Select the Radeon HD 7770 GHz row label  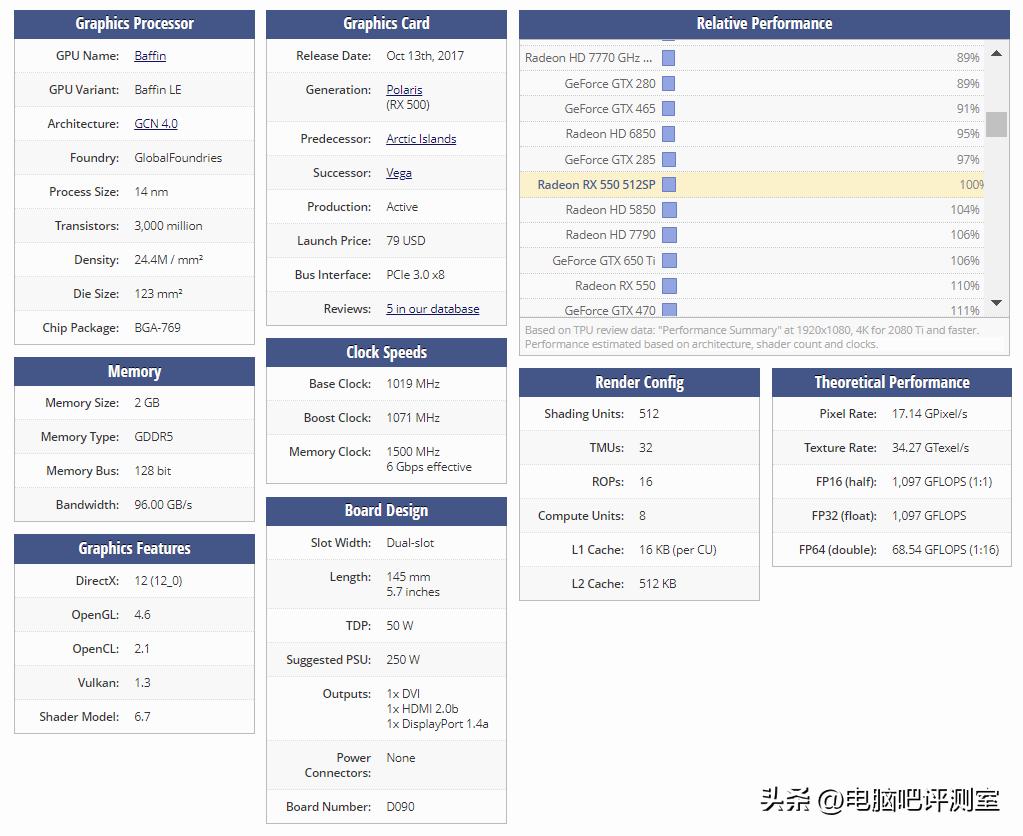coord(588,58)
